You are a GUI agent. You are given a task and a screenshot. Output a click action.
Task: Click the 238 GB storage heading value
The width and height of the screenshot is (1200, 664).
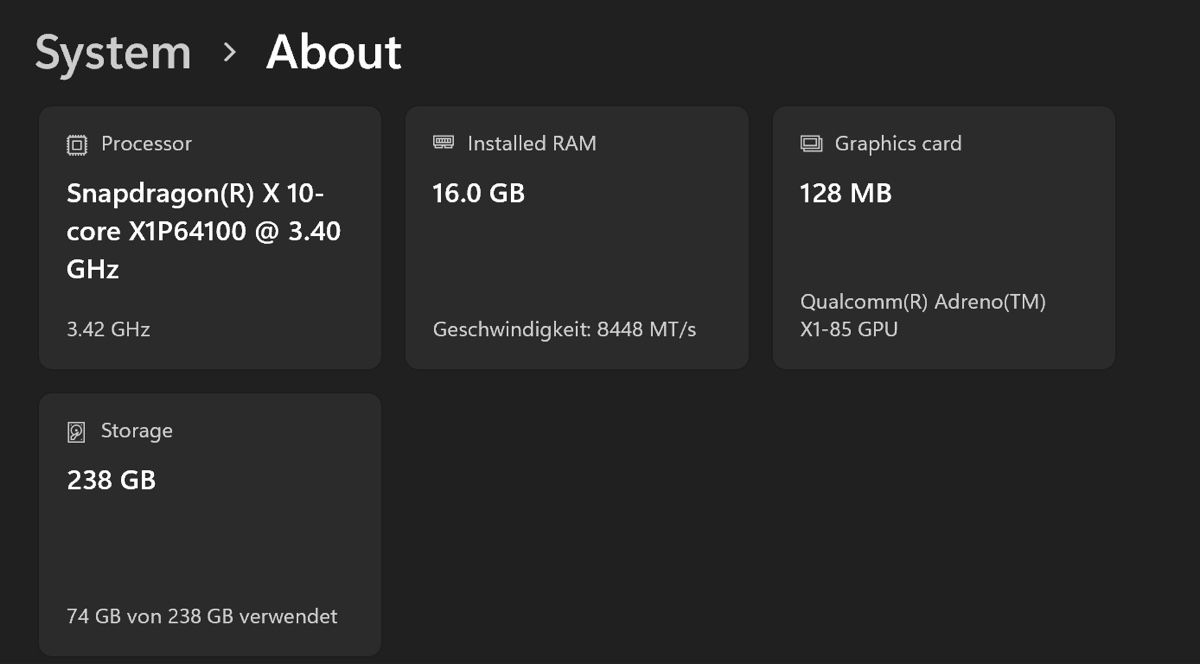(x=111, y=480)
